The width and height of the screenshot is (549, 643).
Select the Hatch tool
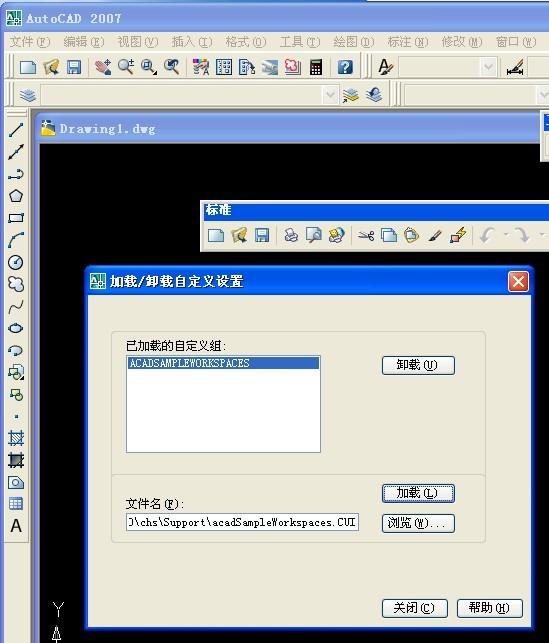(16, 438)
